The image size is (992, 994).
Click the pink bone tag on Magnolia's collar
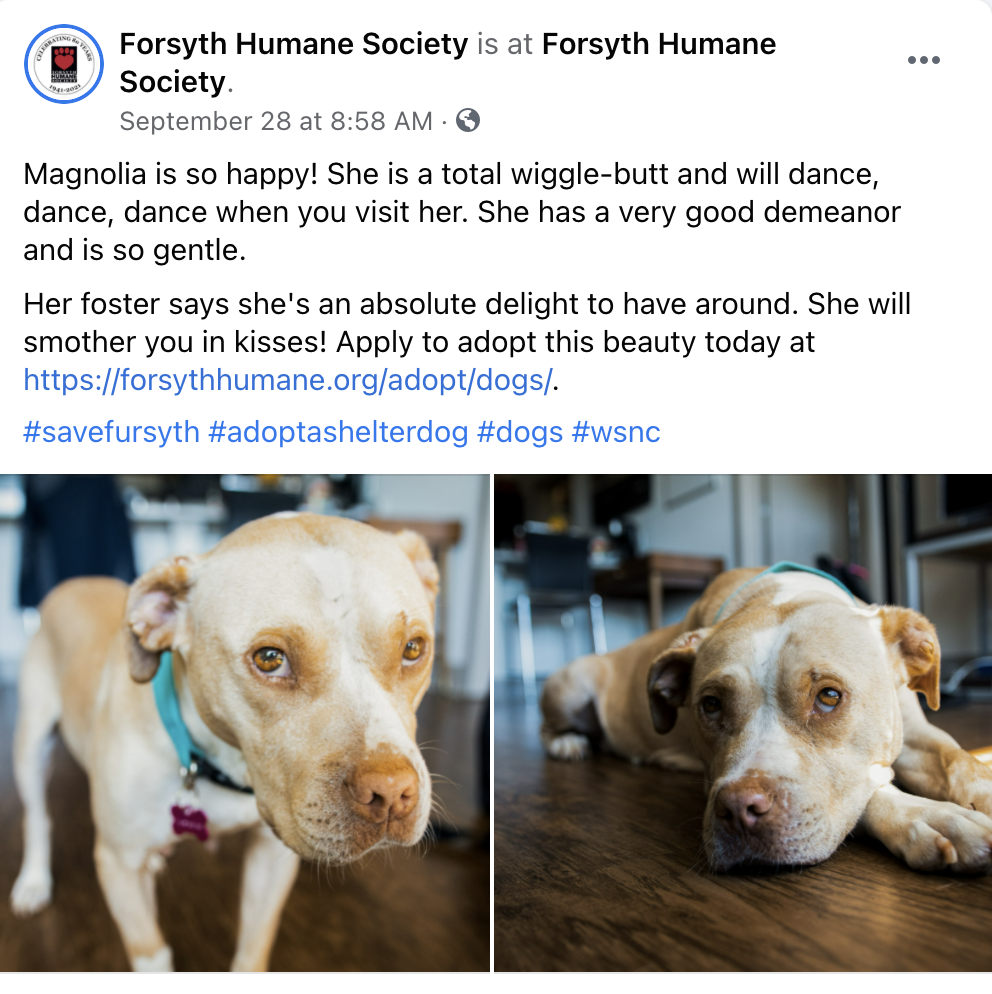click(190, 822)
